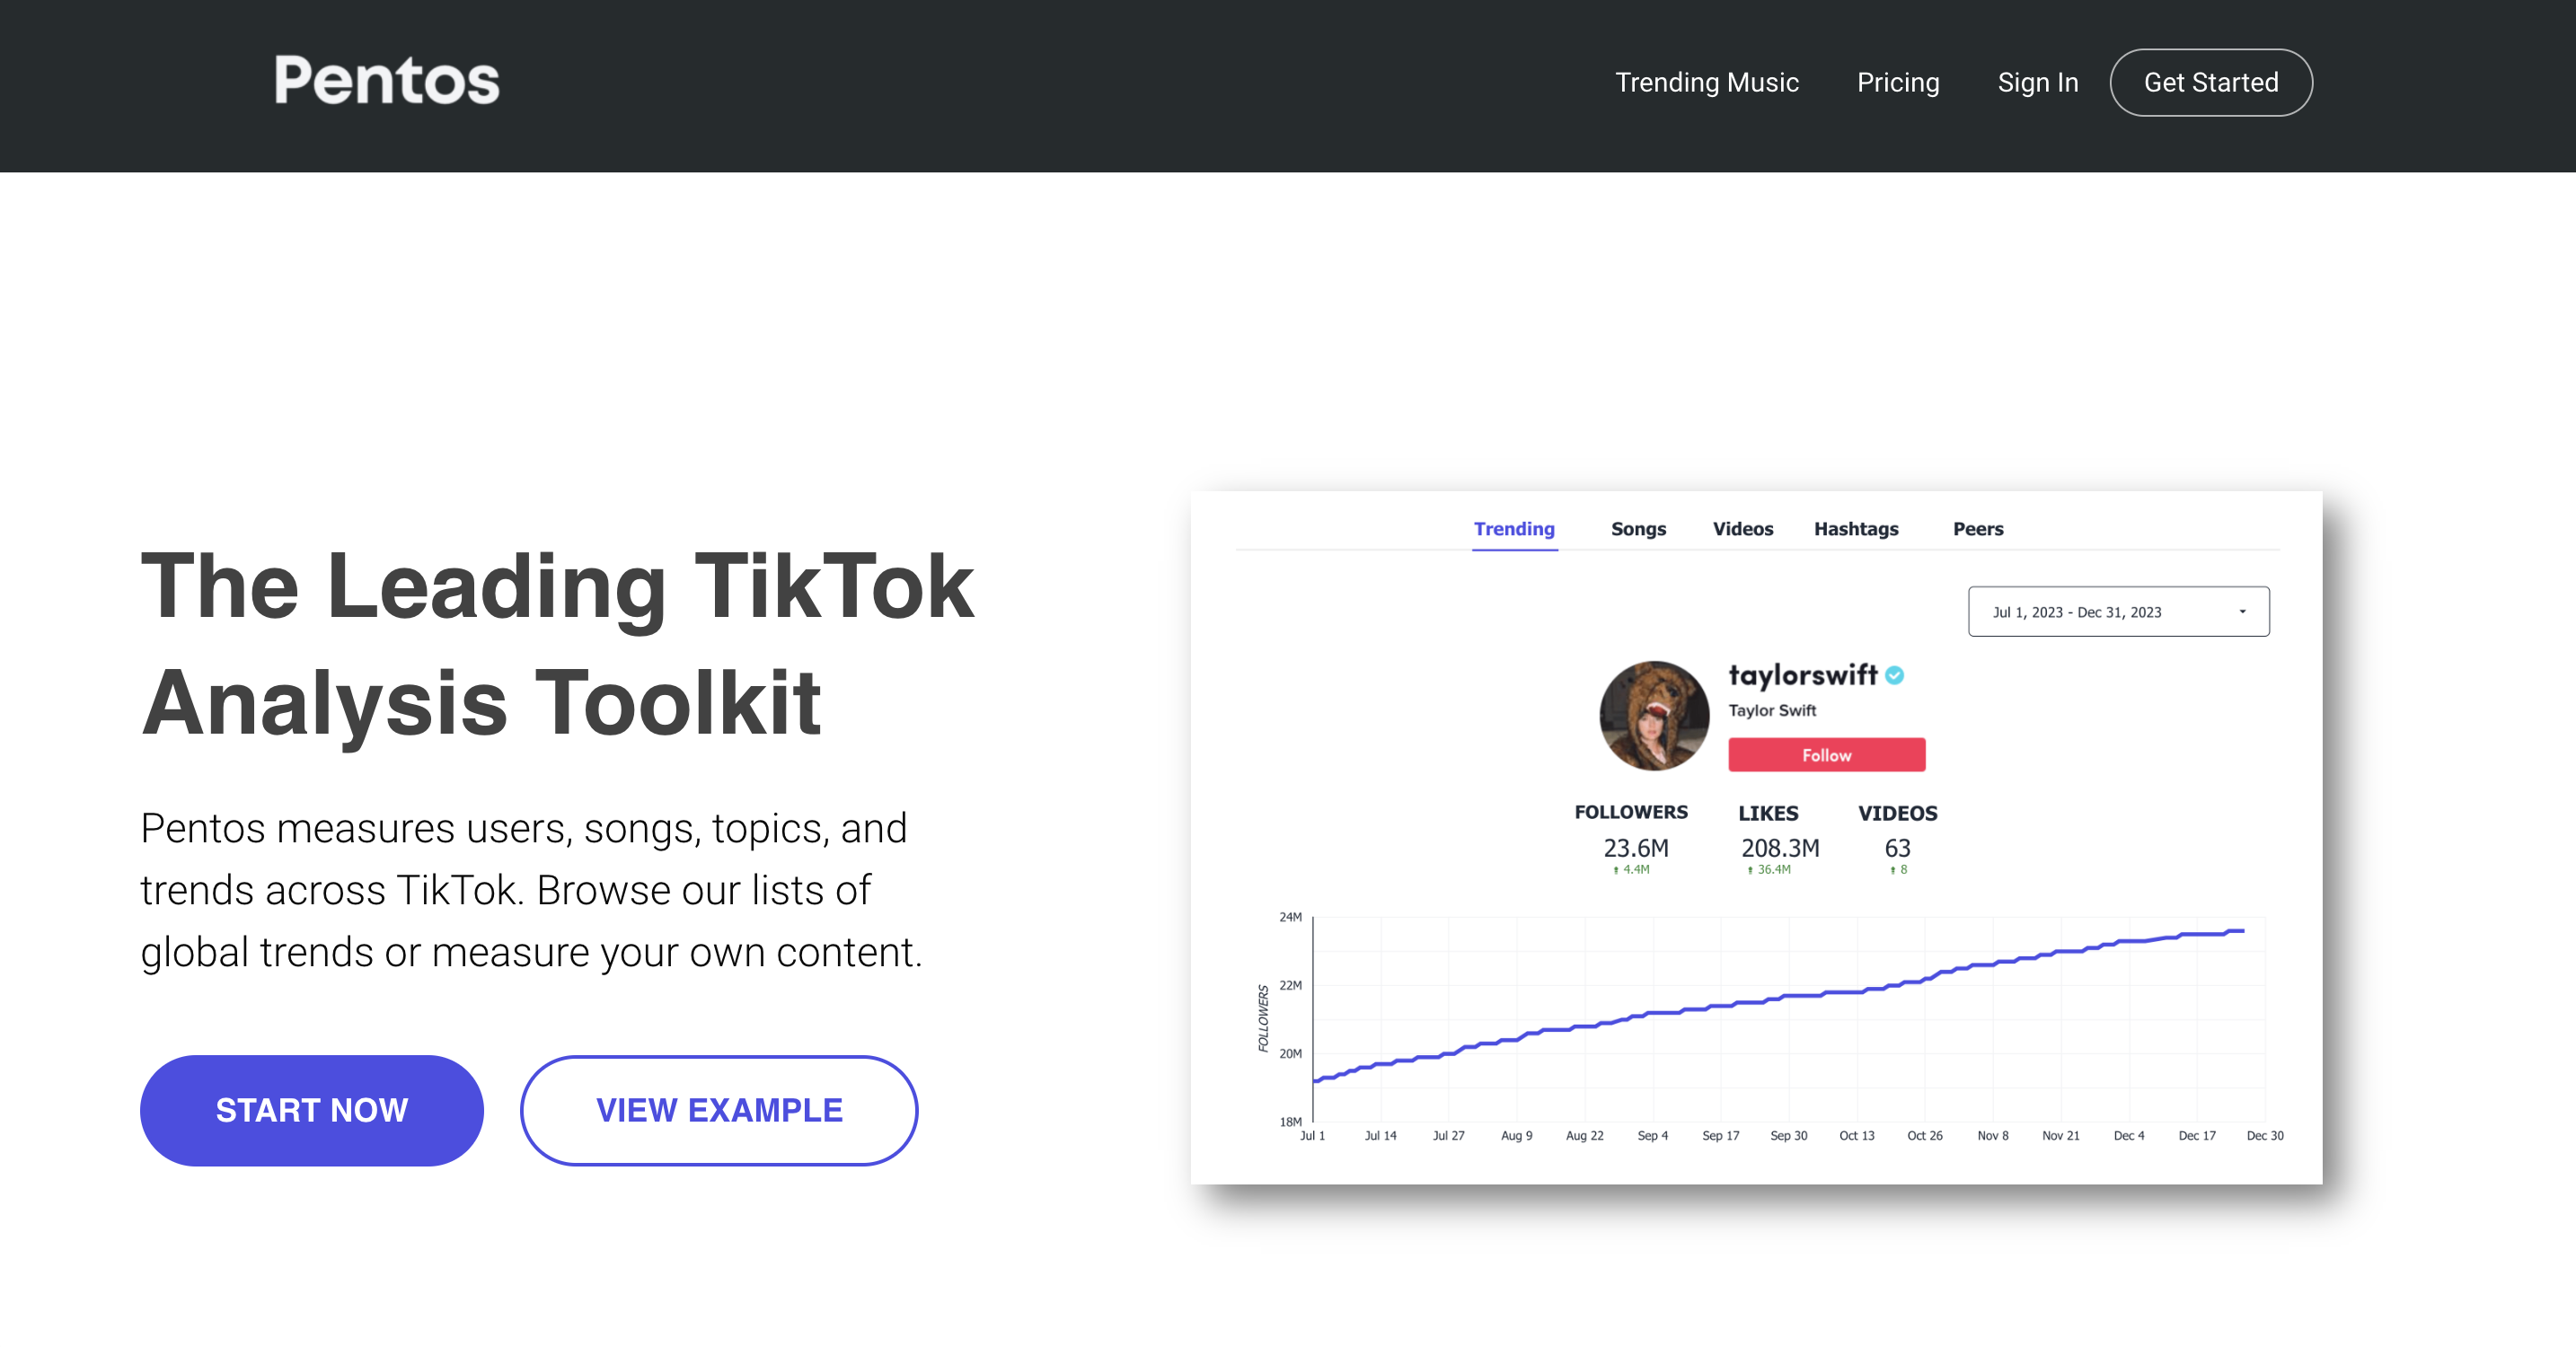This screenshot has width=2576, height=1347.
Task: Click the Peers tab in analytics panel
Action: (1978, 528)
